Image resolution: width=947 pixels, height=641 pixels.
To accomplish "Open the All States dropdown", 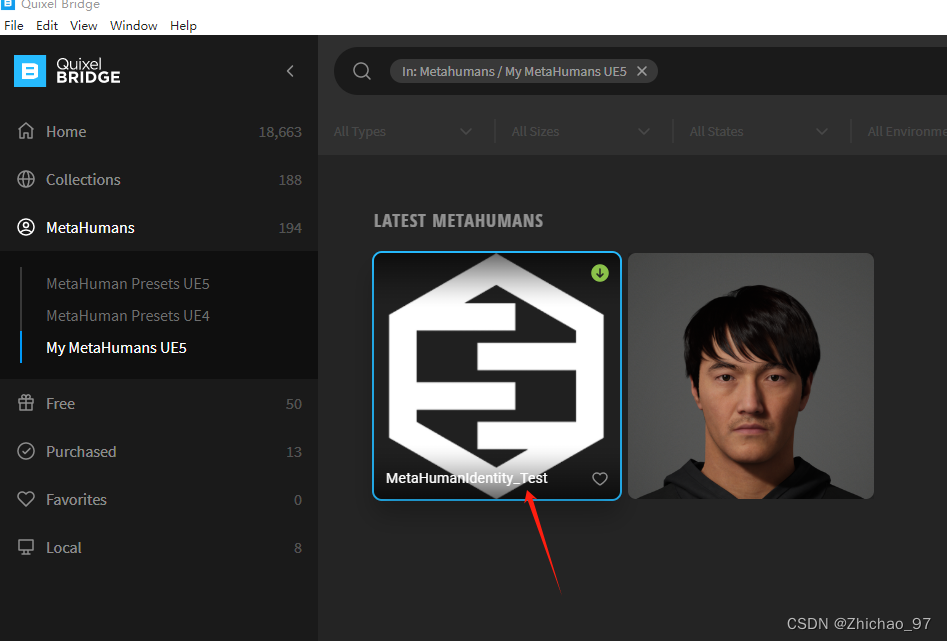I will (758, 131).
